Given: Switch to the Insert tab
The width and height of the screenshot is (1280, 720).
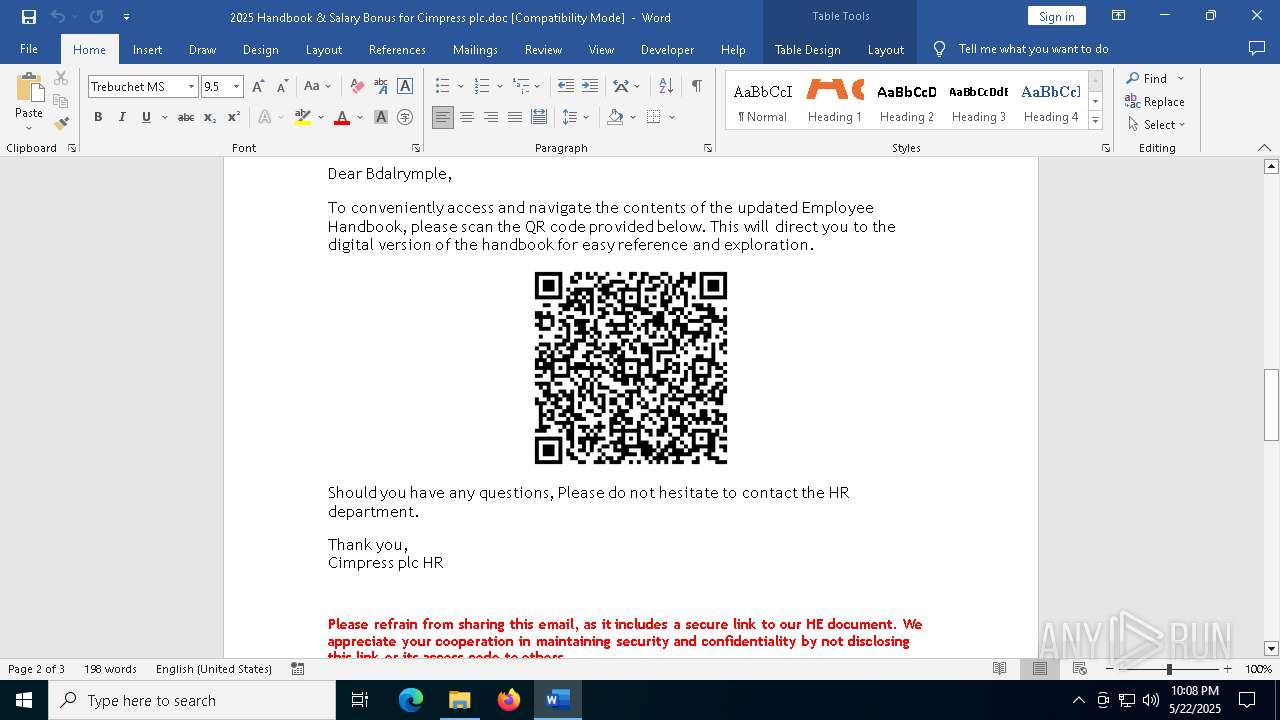Looking at the screenshot, I should coord(147,49).
